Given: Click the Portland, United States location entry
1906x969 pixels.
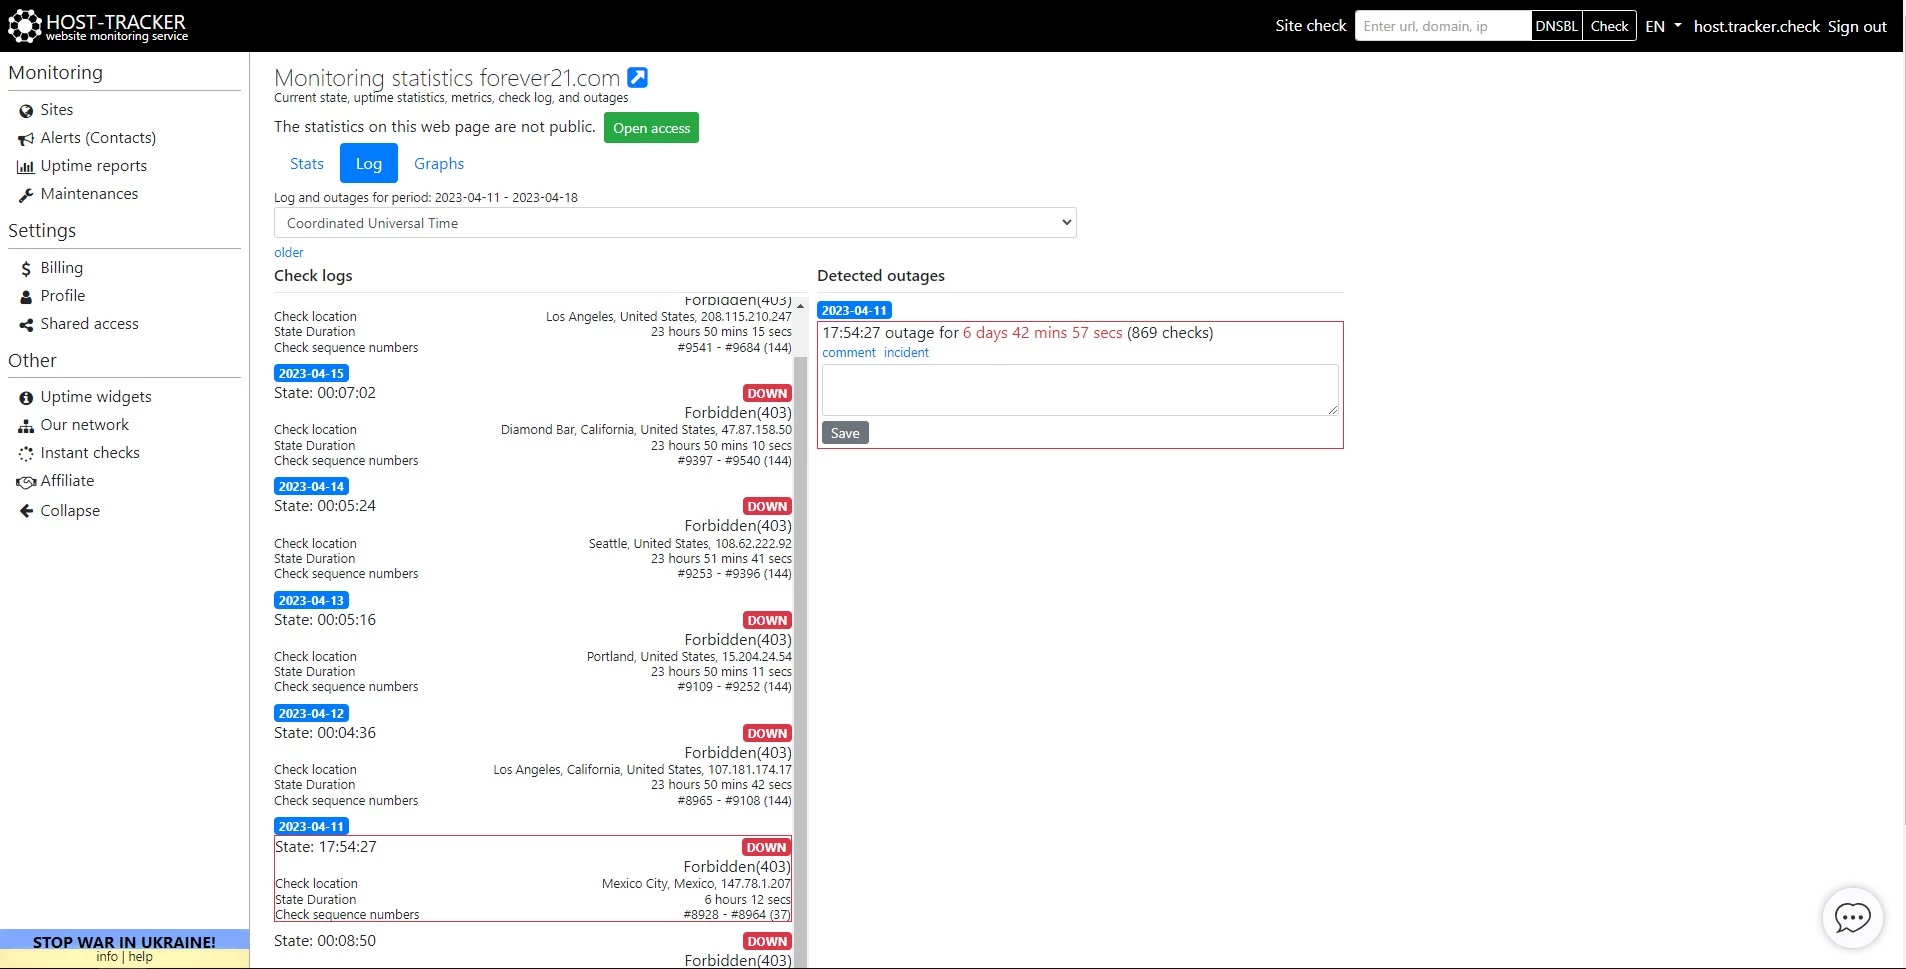Looking at the screenshot, I should (x=689, y=657).
